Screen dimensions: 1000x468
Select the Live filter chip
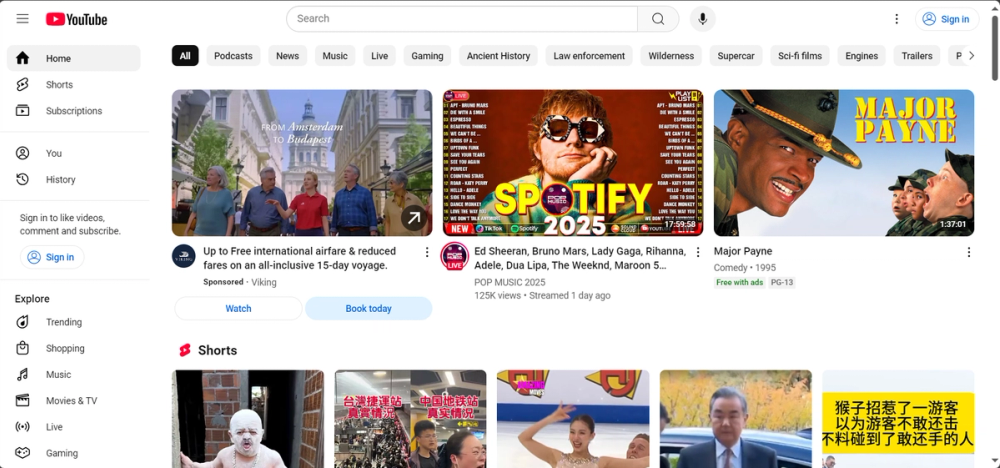tap(379, 55)
